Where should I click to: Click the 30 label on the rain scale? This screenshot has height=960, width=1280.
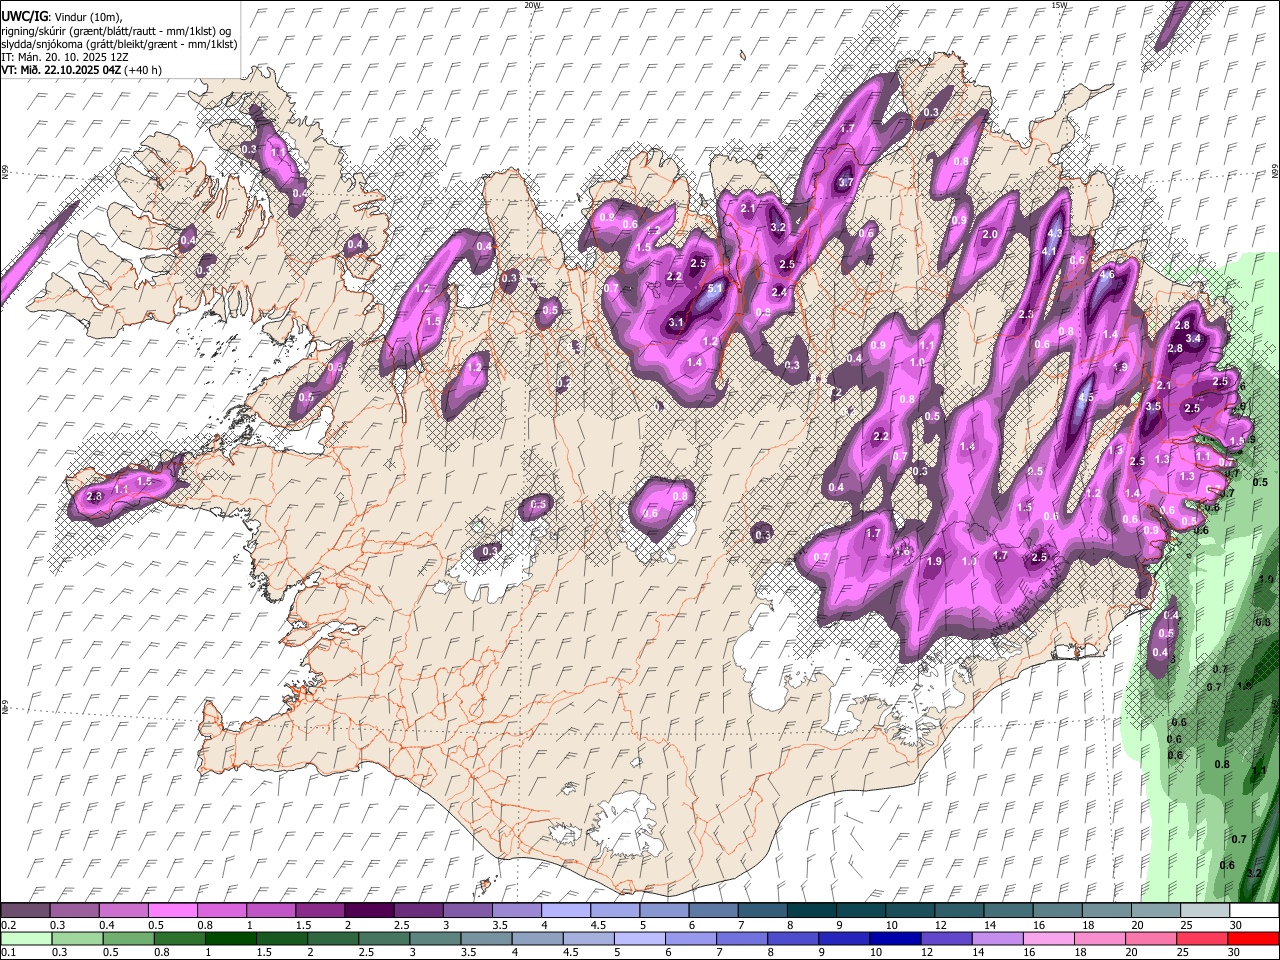pos(1235,952)
